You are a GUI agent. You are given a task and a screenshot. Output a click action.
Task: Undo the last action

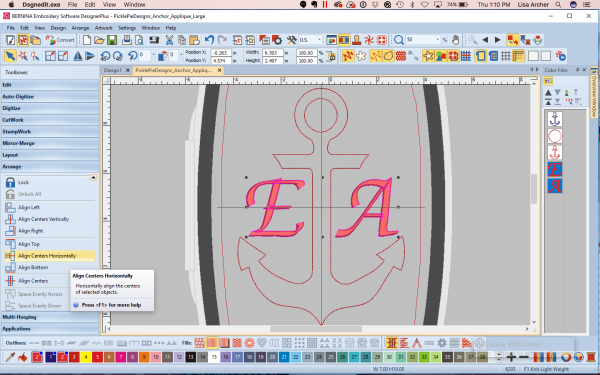click(x=209, y=40)
